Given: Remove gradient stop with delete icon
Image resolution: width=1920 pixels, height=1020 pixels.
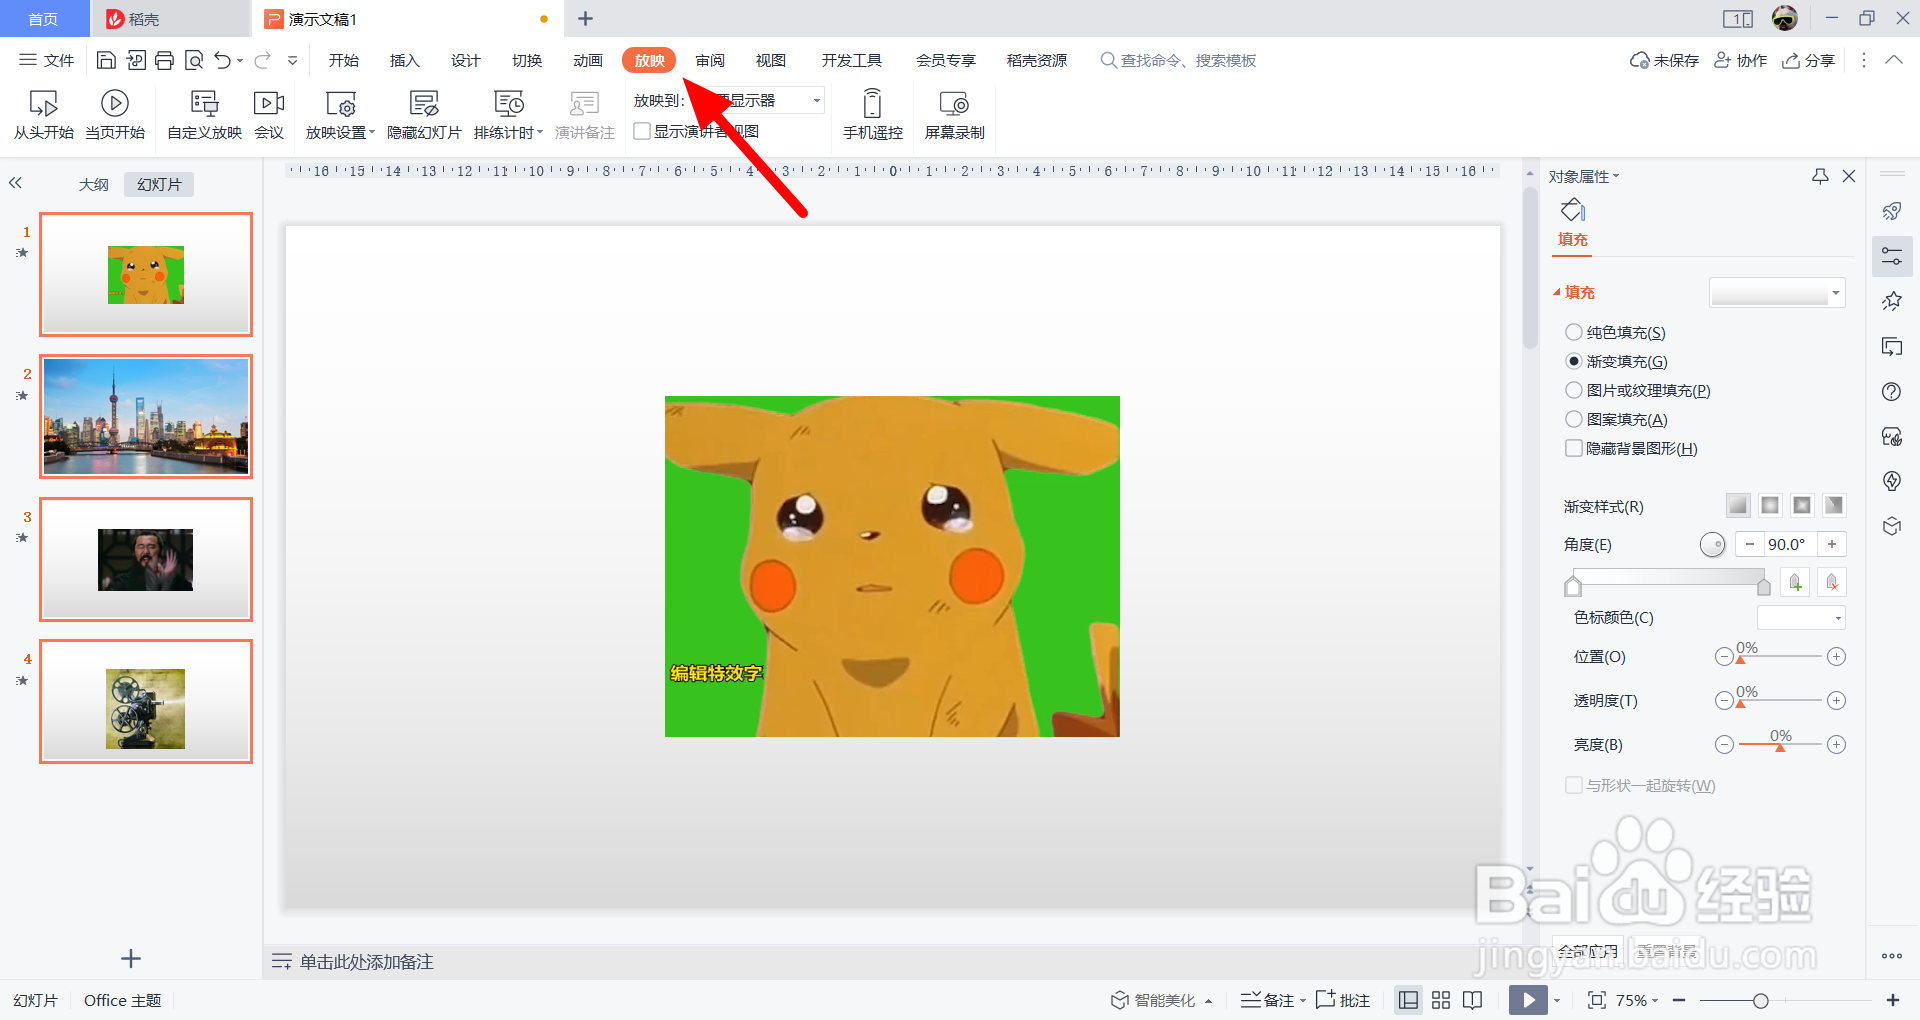Looking at the screenshot, I should (x=1832, y=582).
